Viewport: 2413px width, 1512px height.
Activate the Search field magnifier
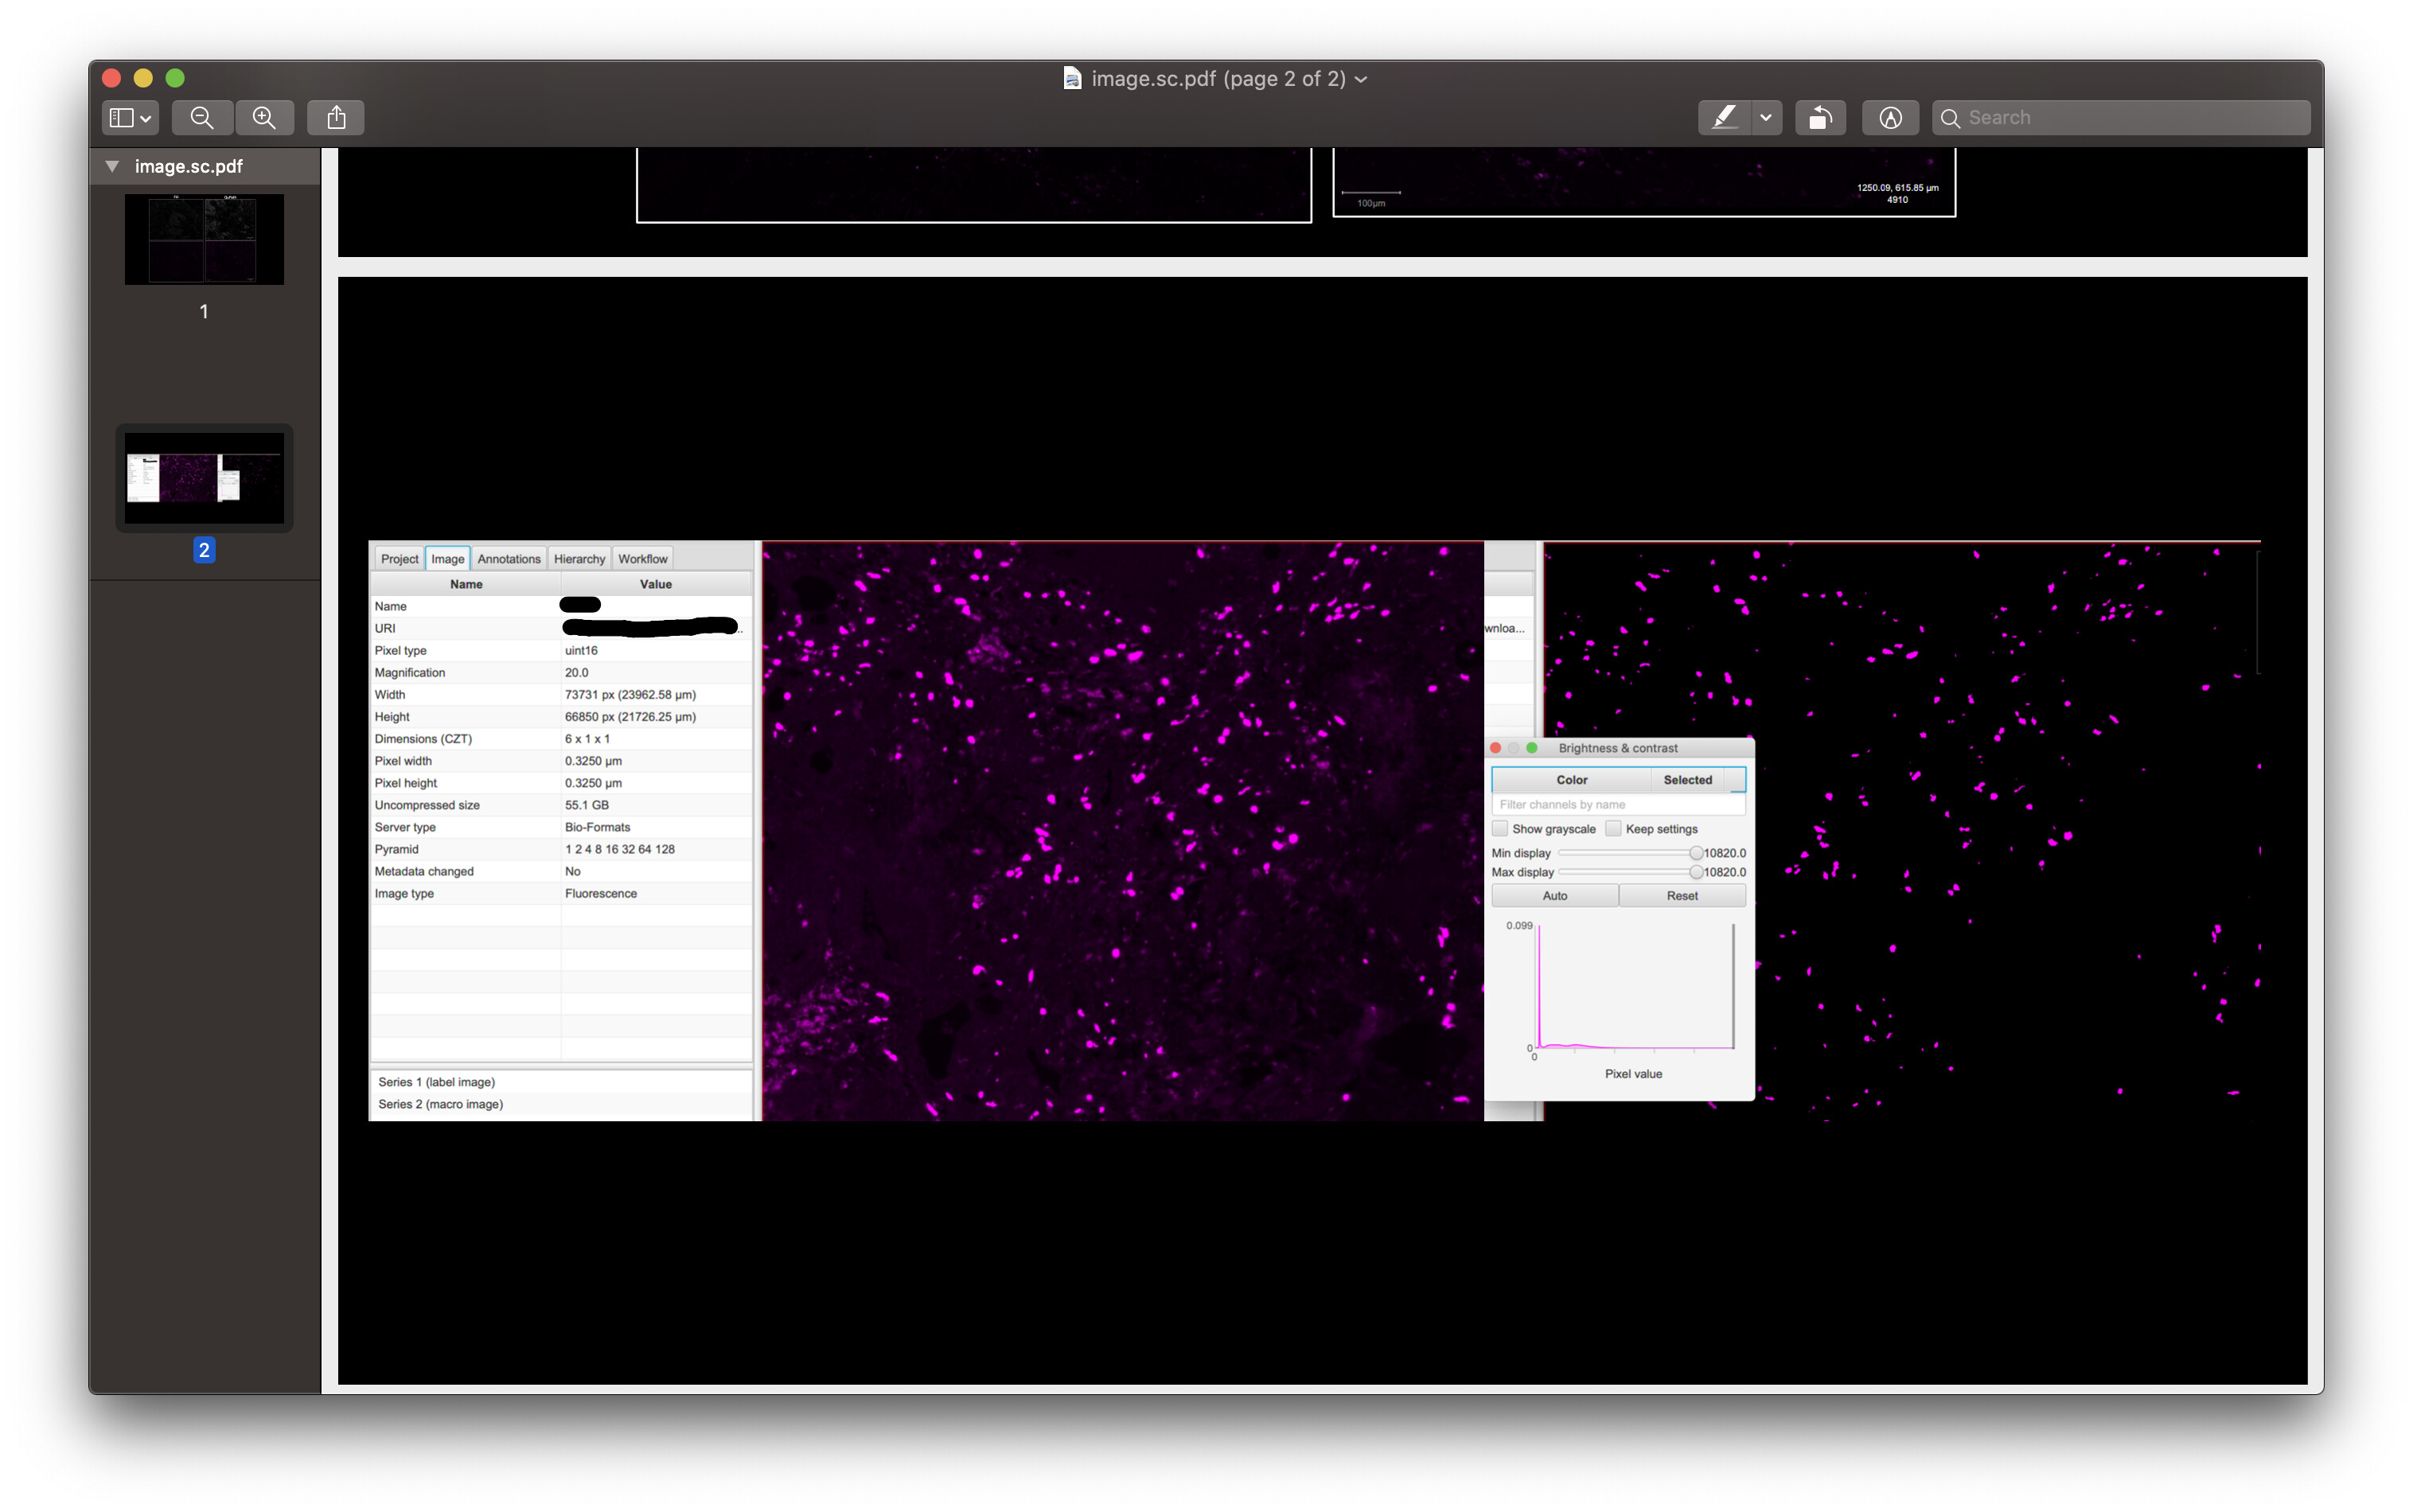click(x=1951, y=117)
